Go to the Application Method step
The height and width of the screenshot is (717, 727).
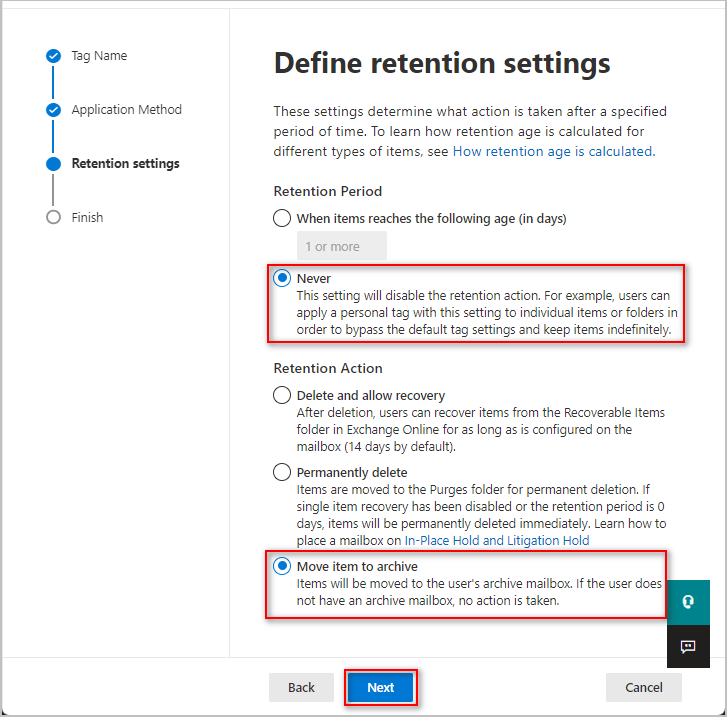coord(127,110)
